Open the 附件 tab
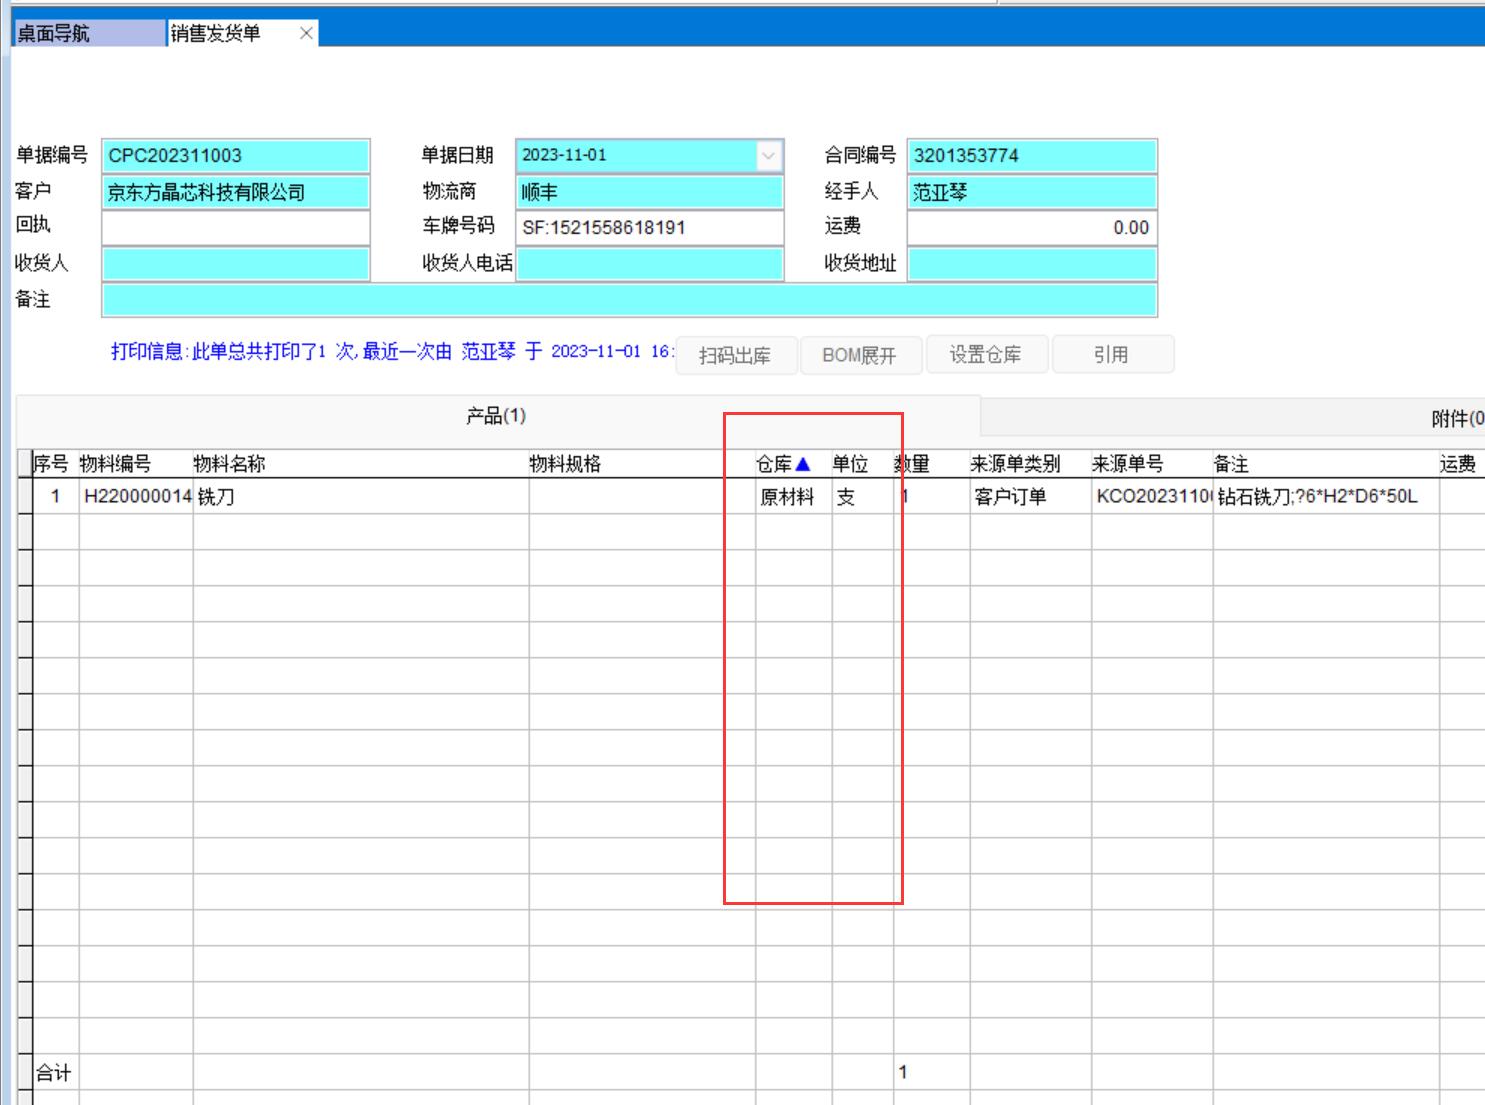1485x1105 pixels. coord(1456,419)
